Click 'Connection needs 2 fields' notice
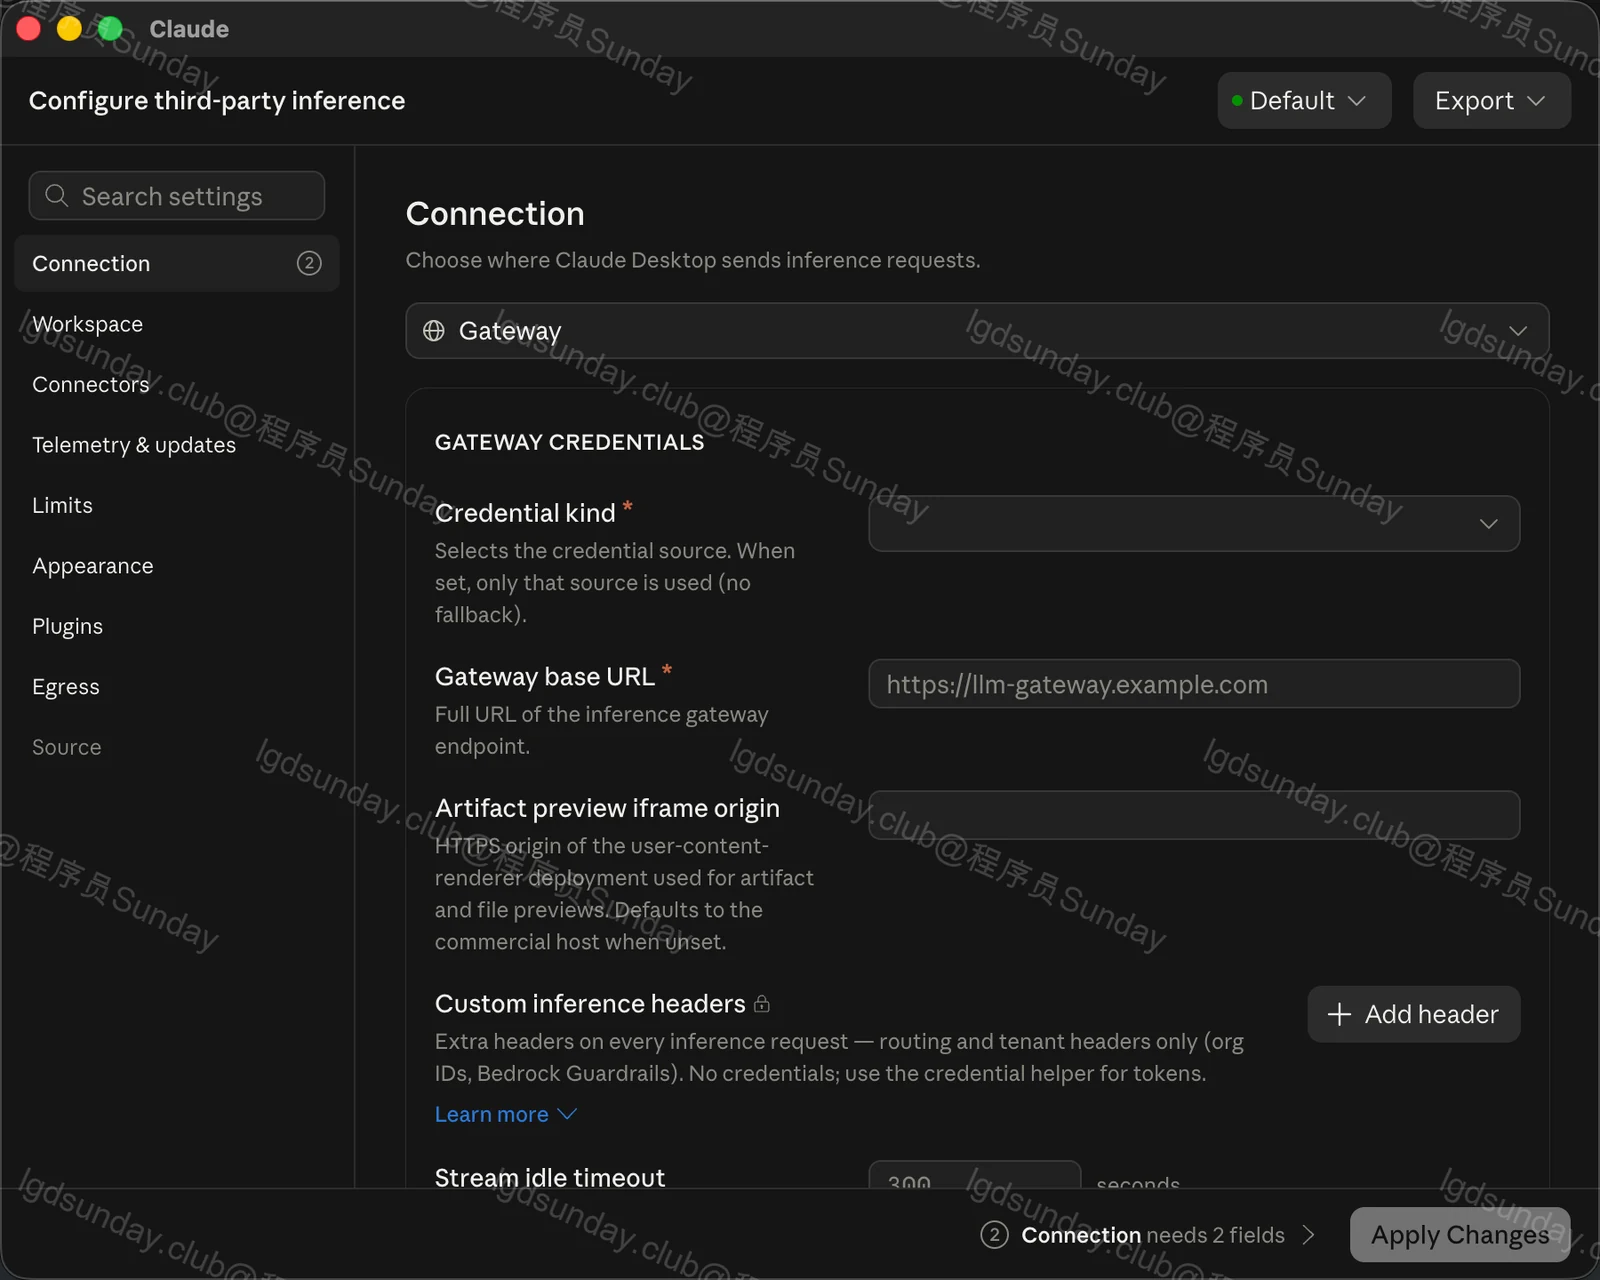 1148,1235
